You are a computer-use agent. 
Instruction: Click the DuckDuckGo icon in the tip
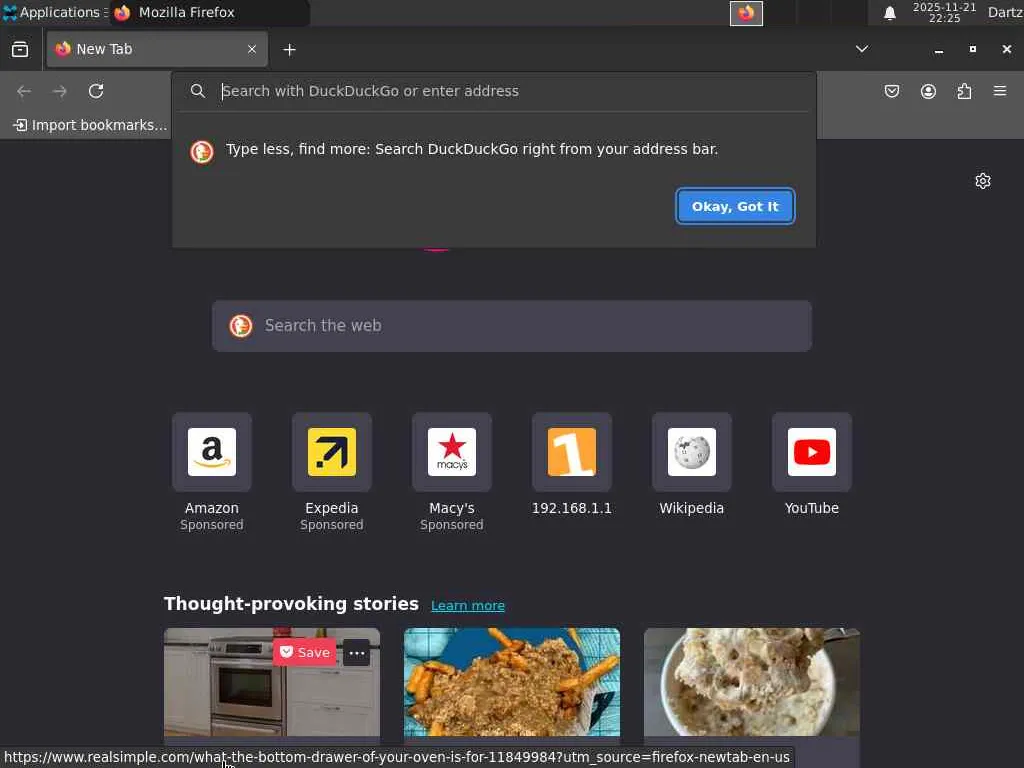202,152
